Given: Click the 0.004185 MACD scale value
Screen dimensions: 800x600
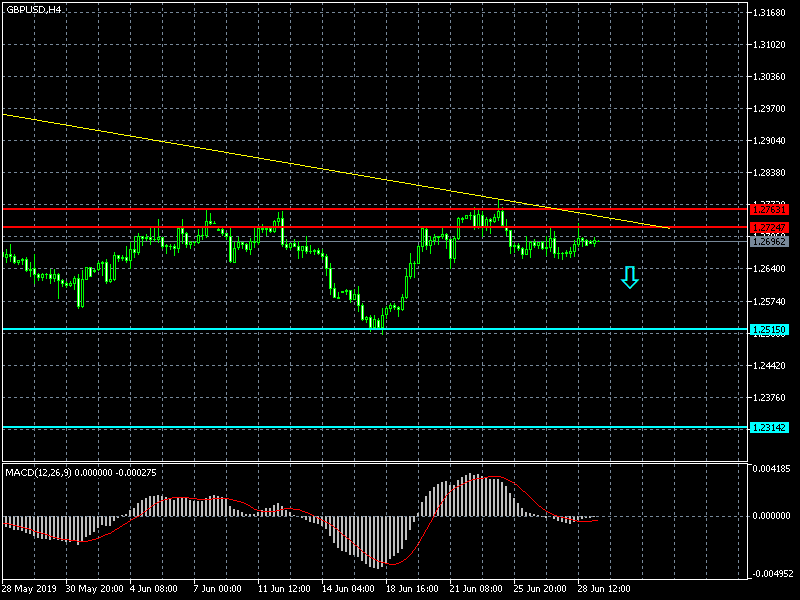Looking at the screenshot, I should click(771, 468).
